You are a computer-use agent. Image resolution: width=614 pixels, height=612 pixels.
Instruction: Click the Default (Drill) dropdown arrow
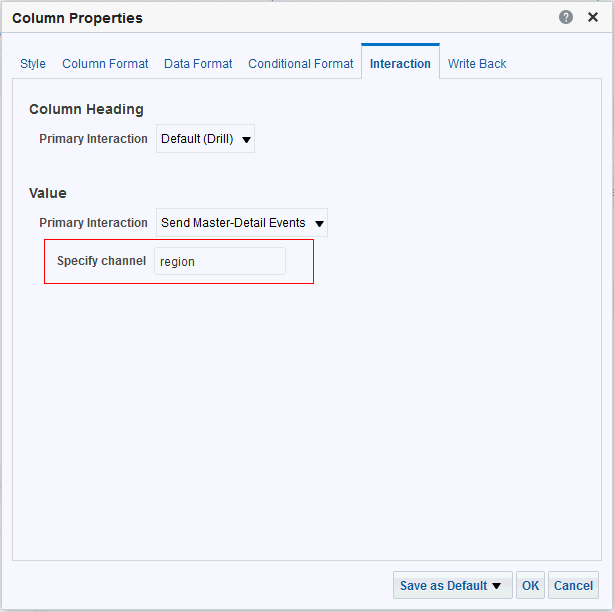(246, 140)
